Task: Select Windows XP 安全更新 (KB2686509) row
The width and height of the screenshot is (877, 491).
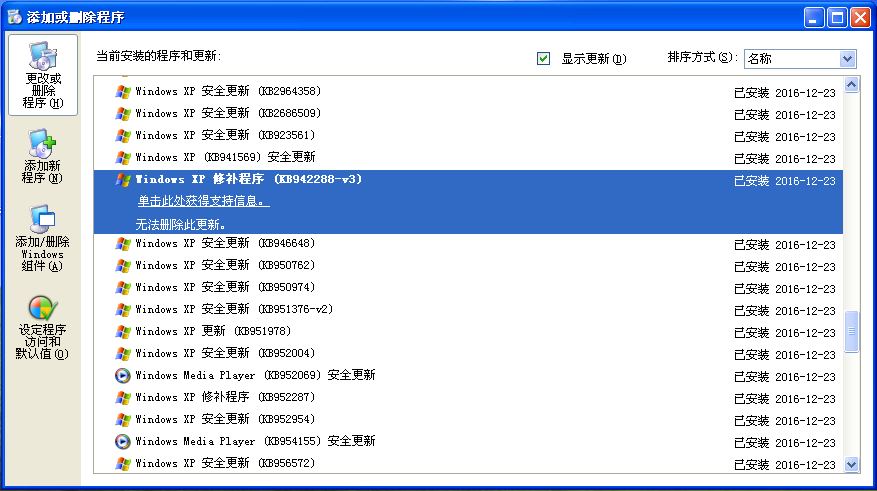Action: point(468,114)
